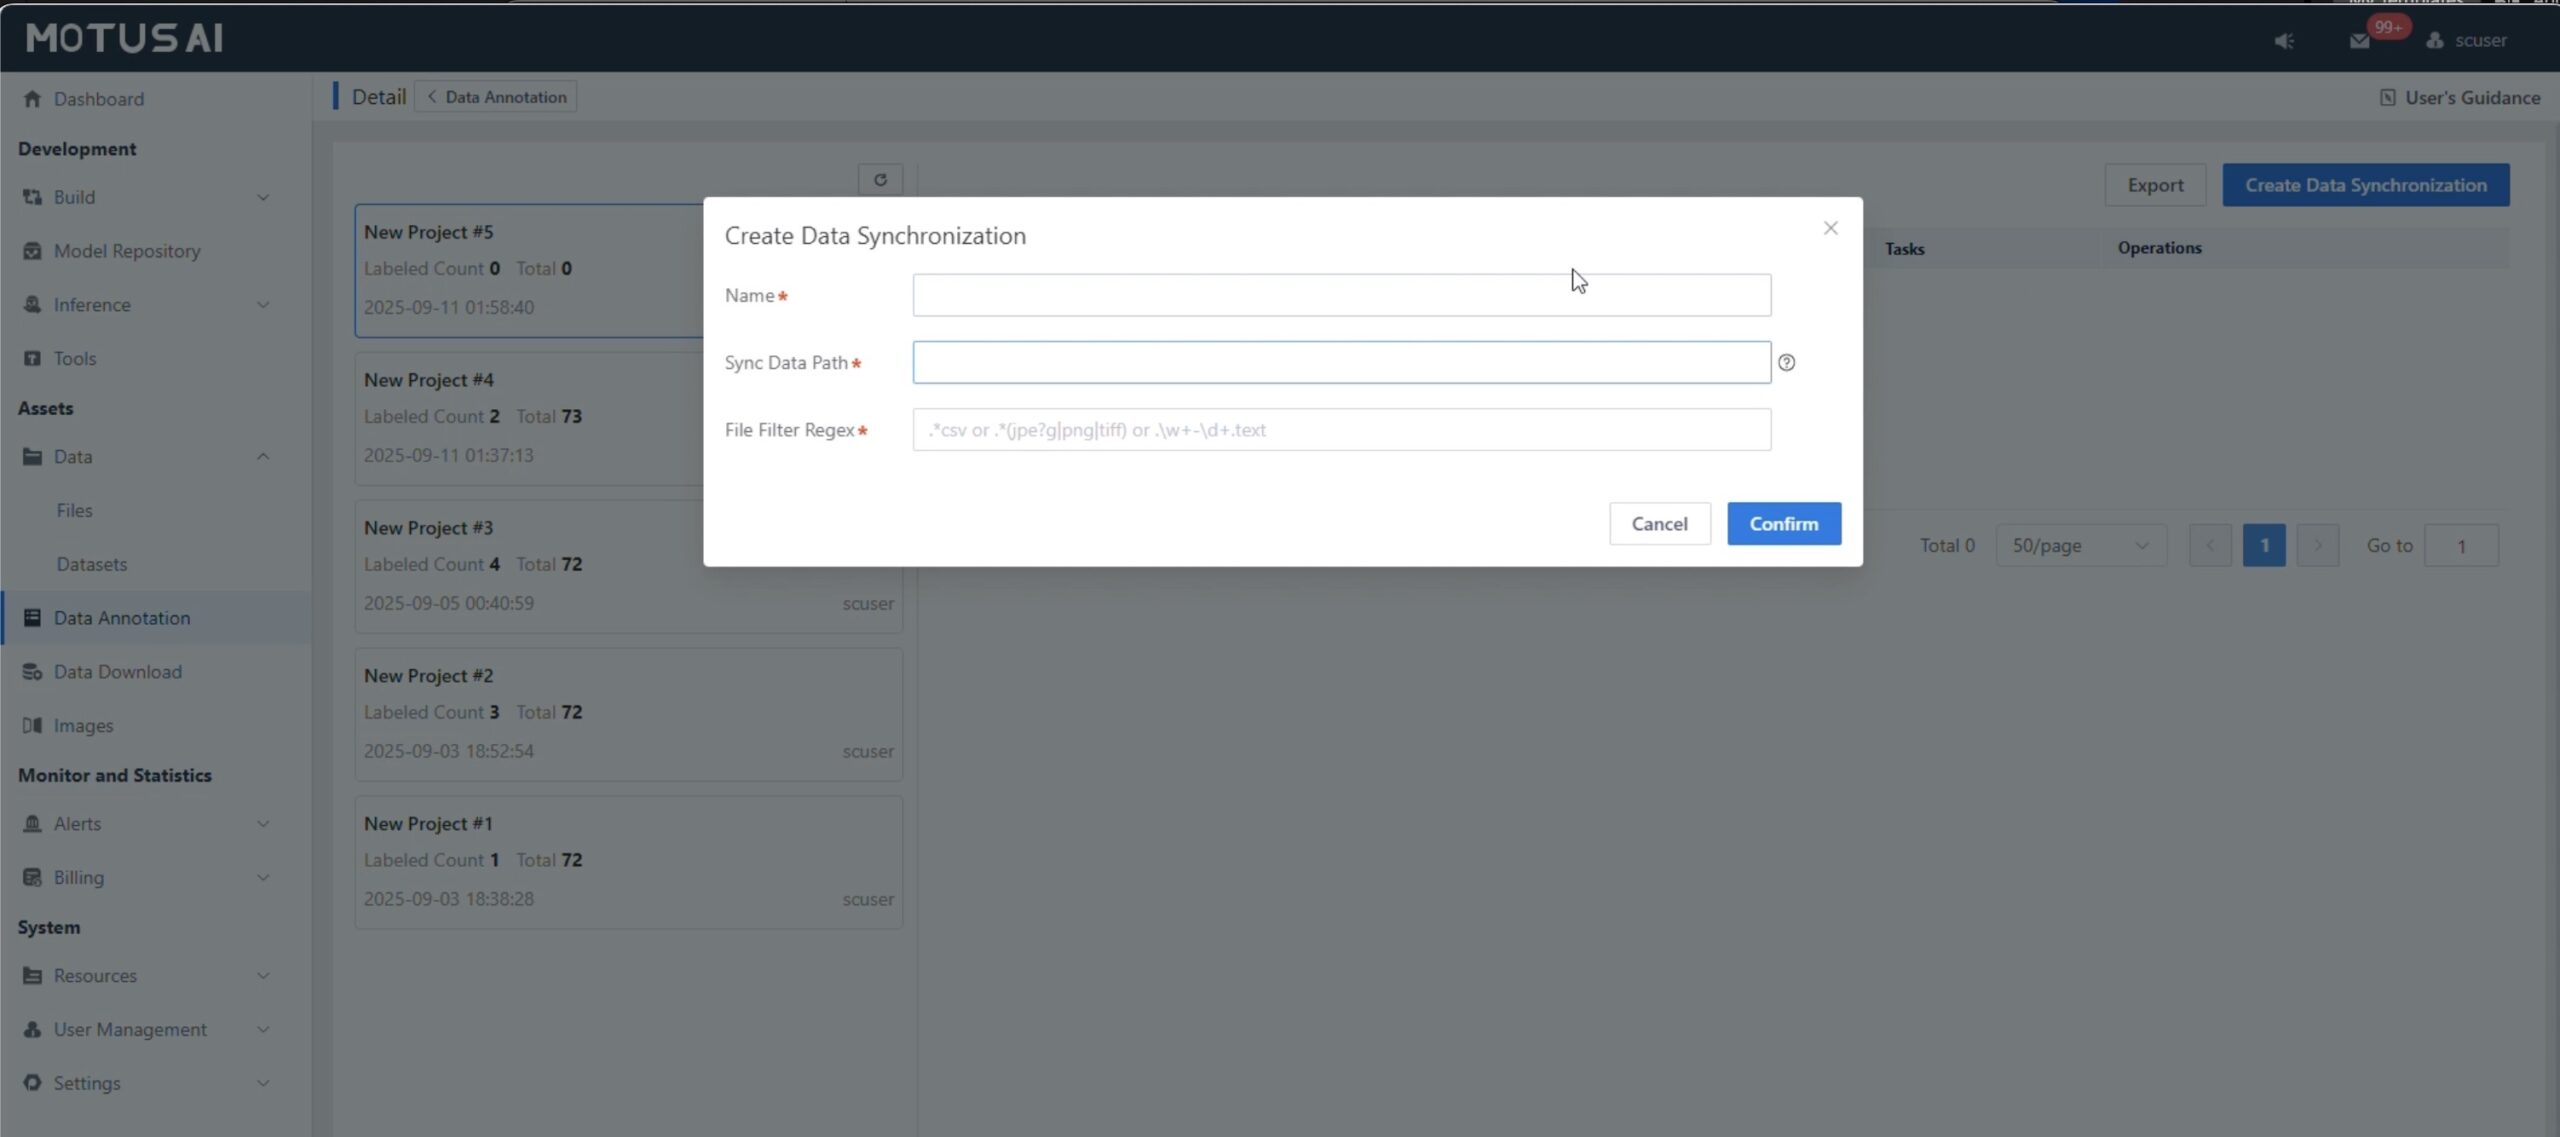Image resolution: width=2560 pixels, height=1137 pixels.
Task: Collapse the Data sidebar group
Action: point(263,457)
